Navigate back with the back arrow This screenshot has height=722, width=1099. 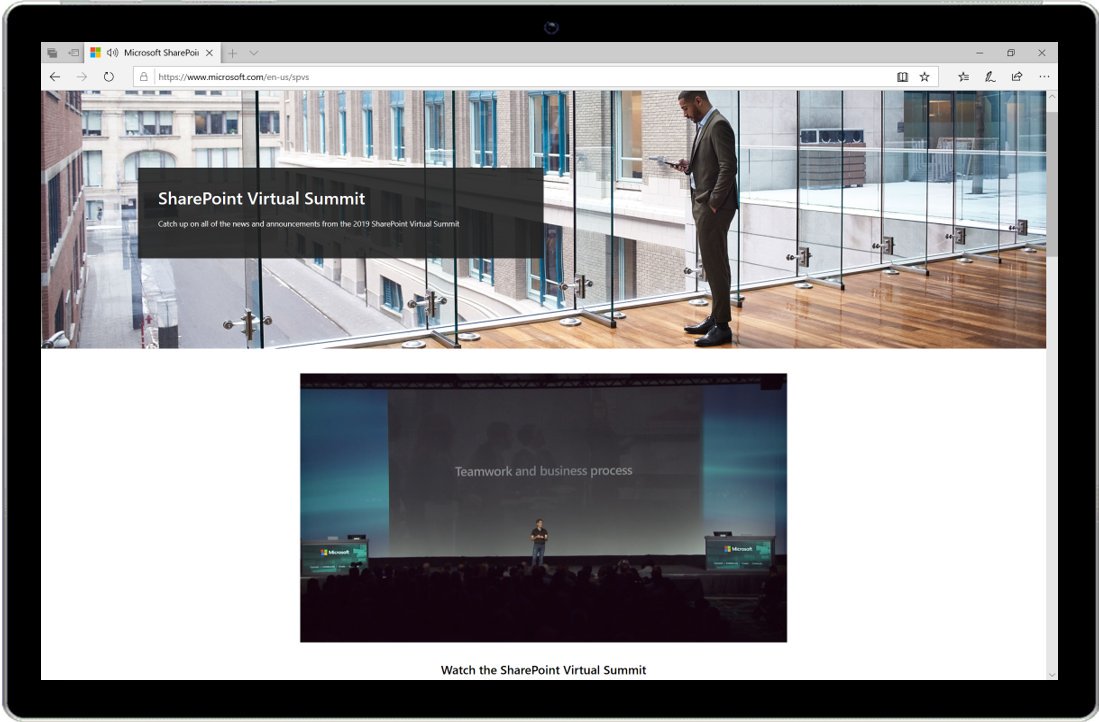(x=53, y=76)
